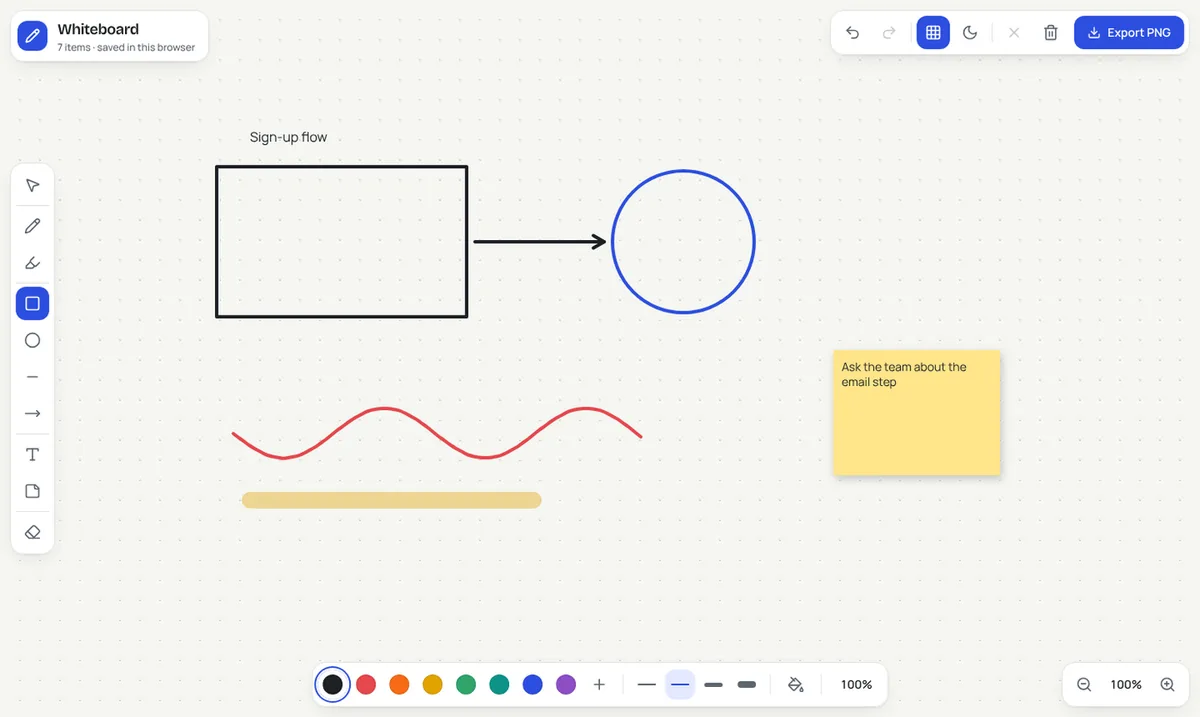Viewport: 1200px width, 717px height.
Task: Click the 100% opacity value
Action: pyautogui.click(x=856, y=685)
